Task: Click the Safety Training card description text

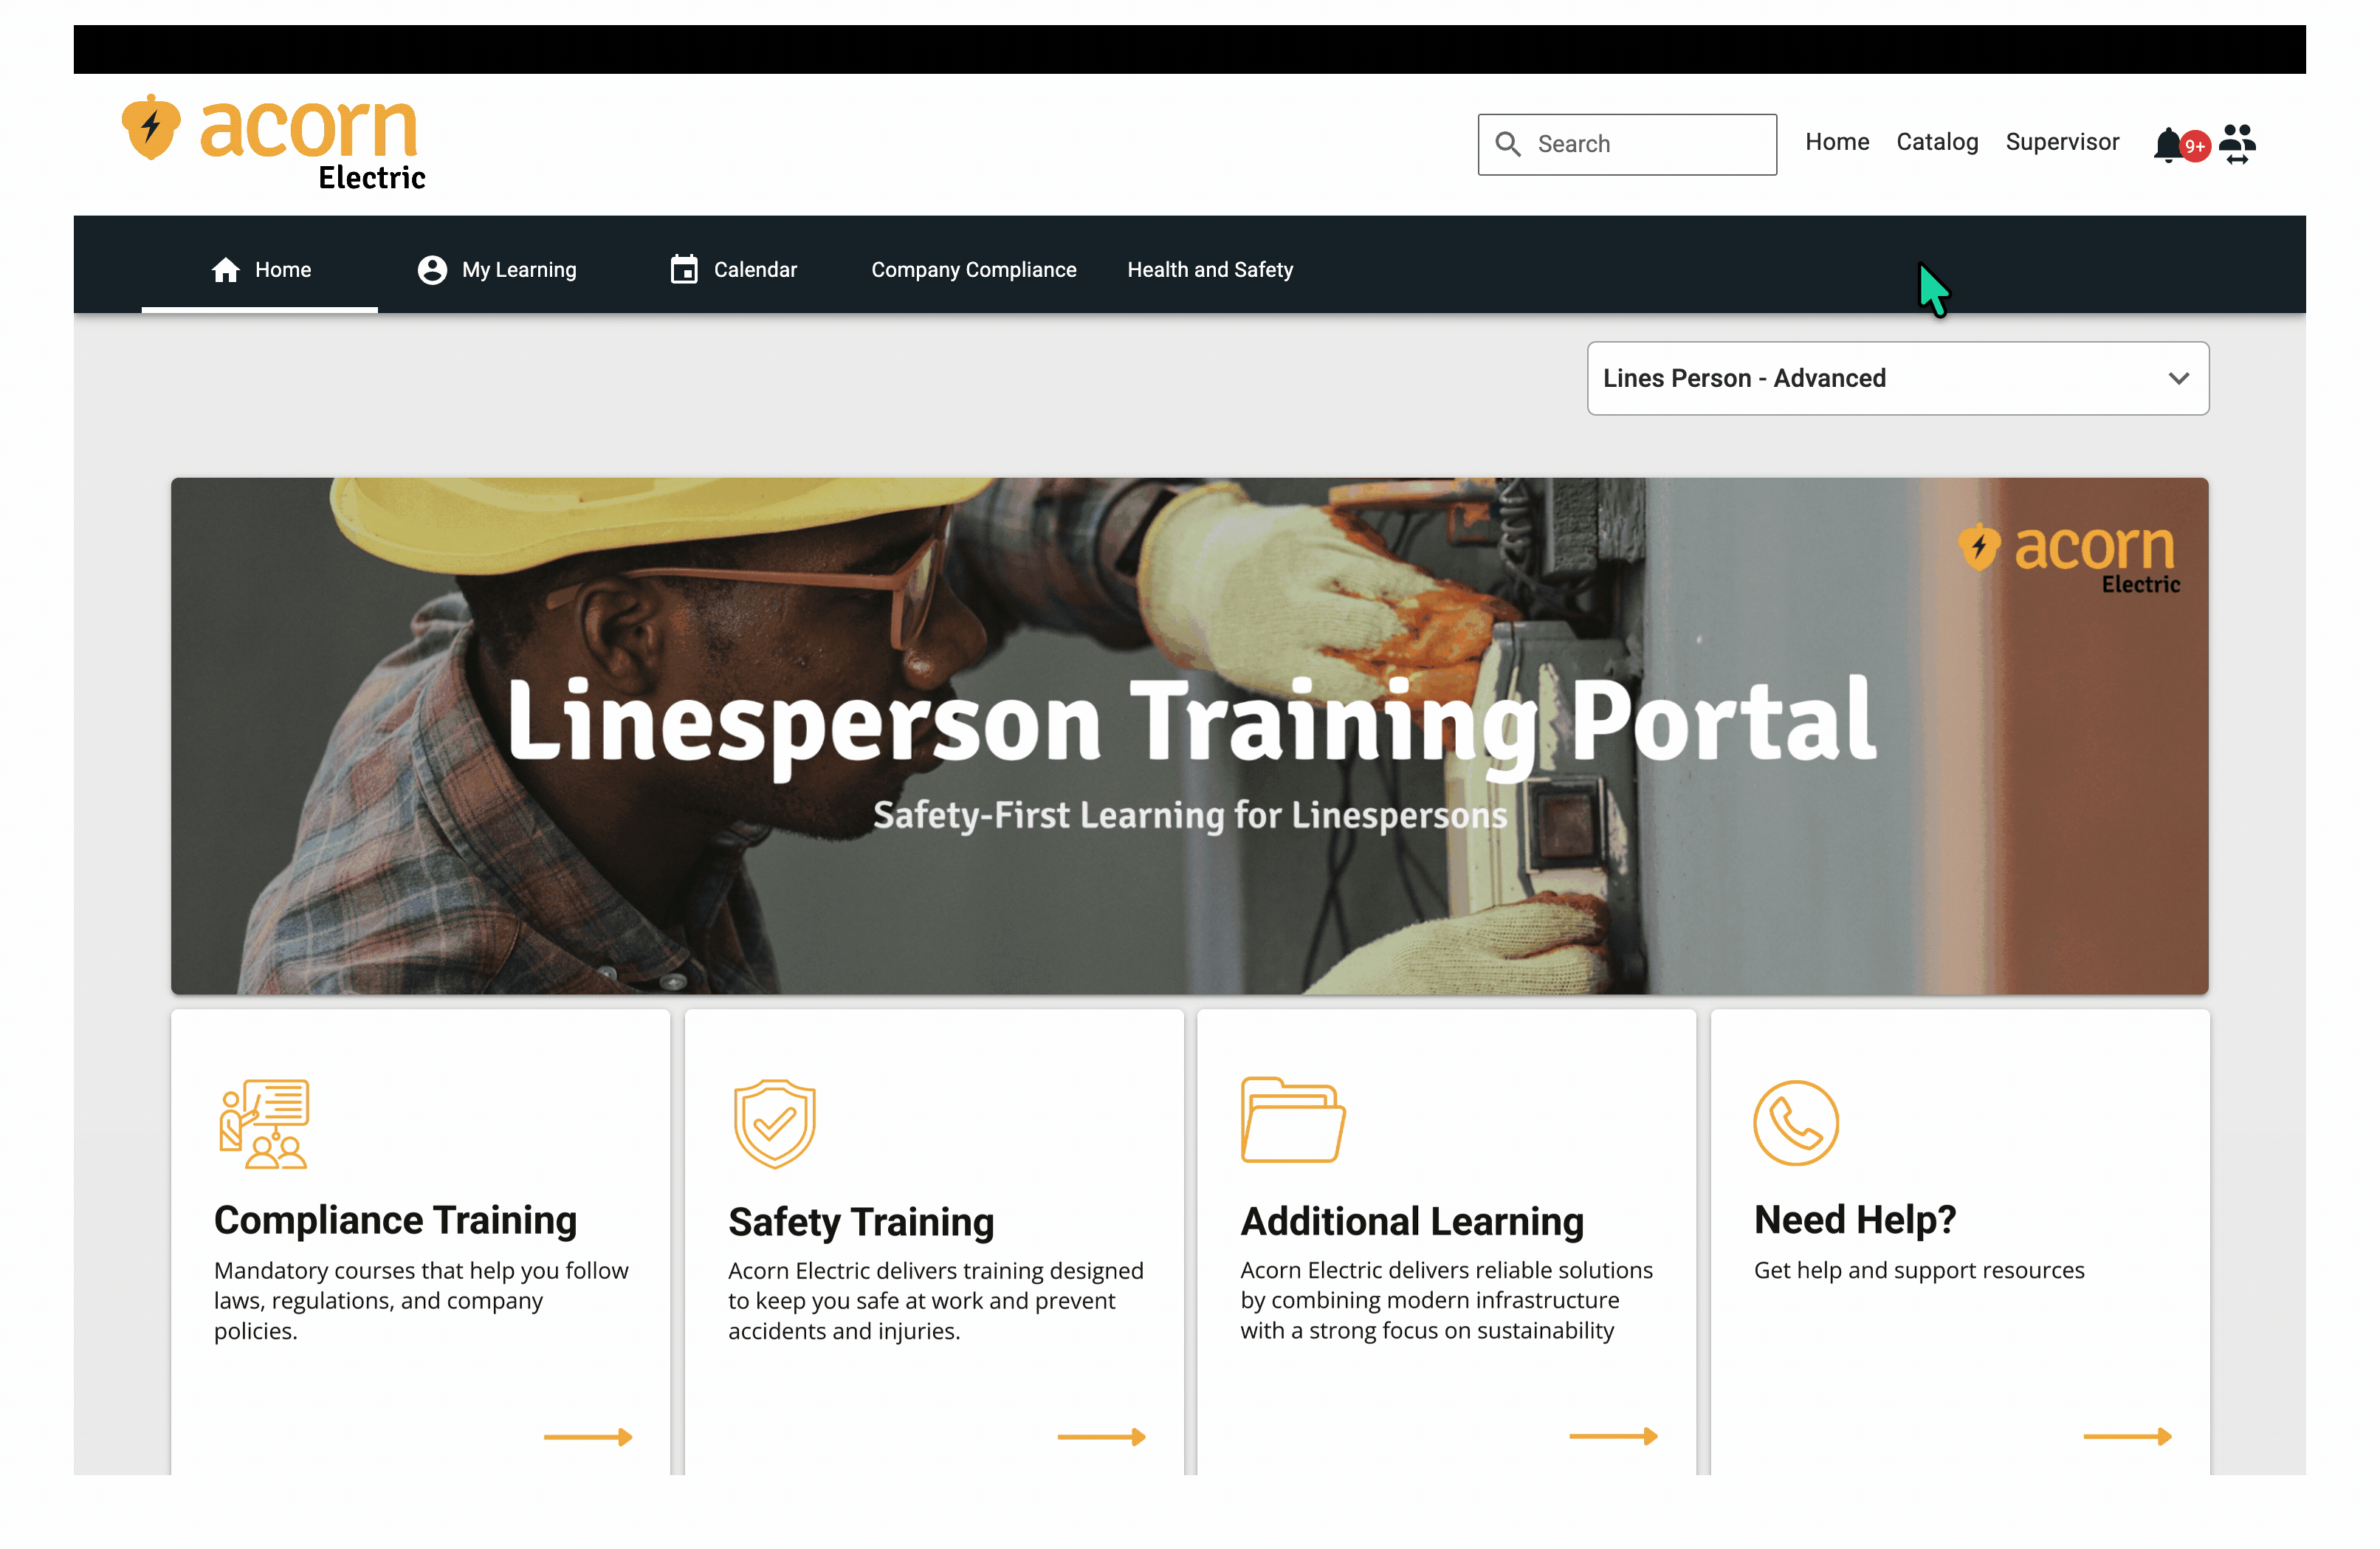Action: (x=935, y=1301)
